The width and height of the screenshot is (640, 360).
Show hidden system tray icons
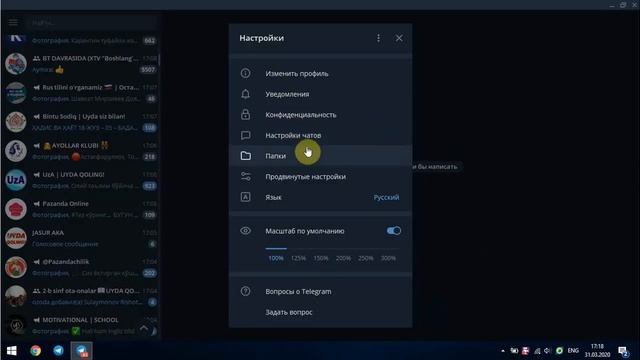(503, 351)
